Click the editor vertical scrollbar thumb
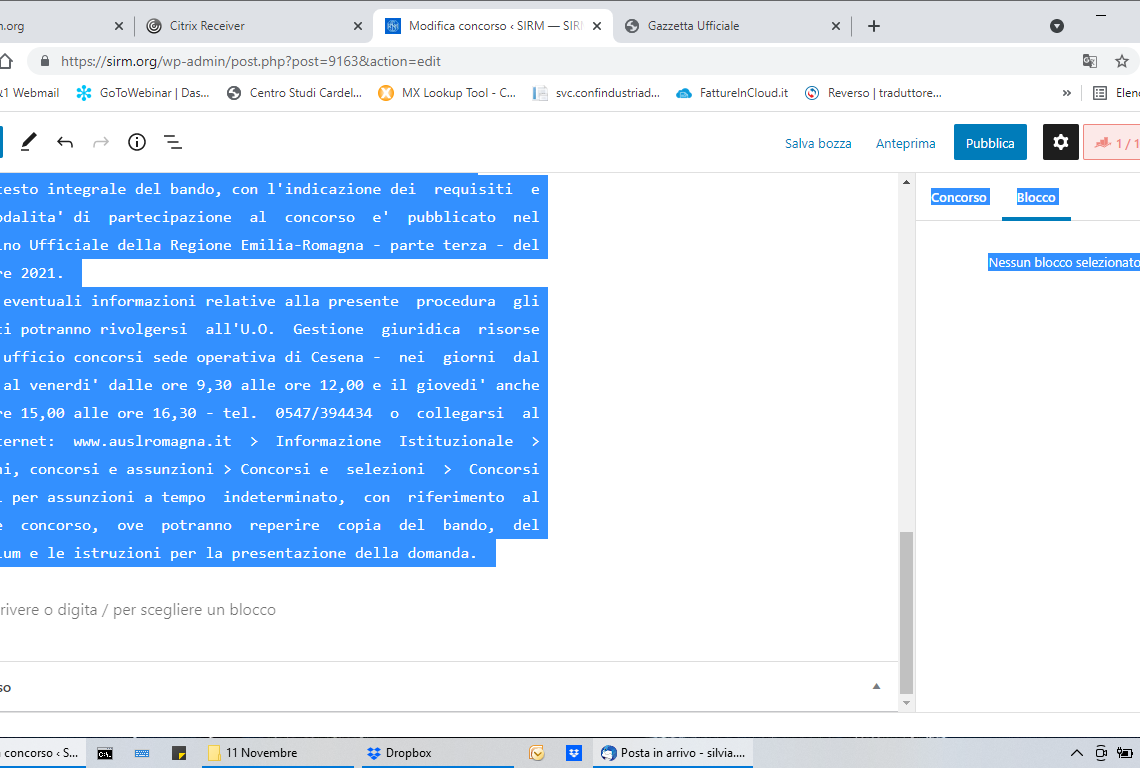 pos(907,610)
